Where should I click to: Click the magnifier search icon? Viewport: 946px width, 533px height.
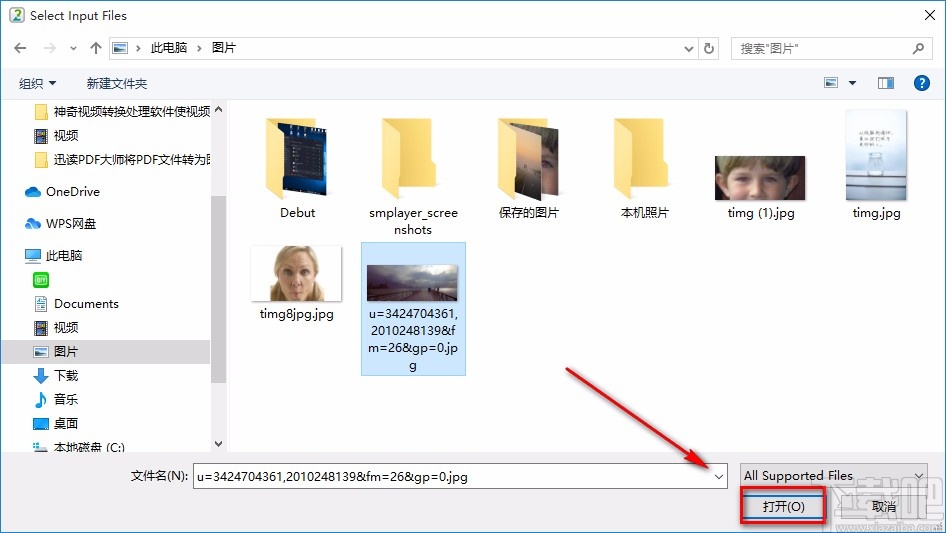(918, 48)
